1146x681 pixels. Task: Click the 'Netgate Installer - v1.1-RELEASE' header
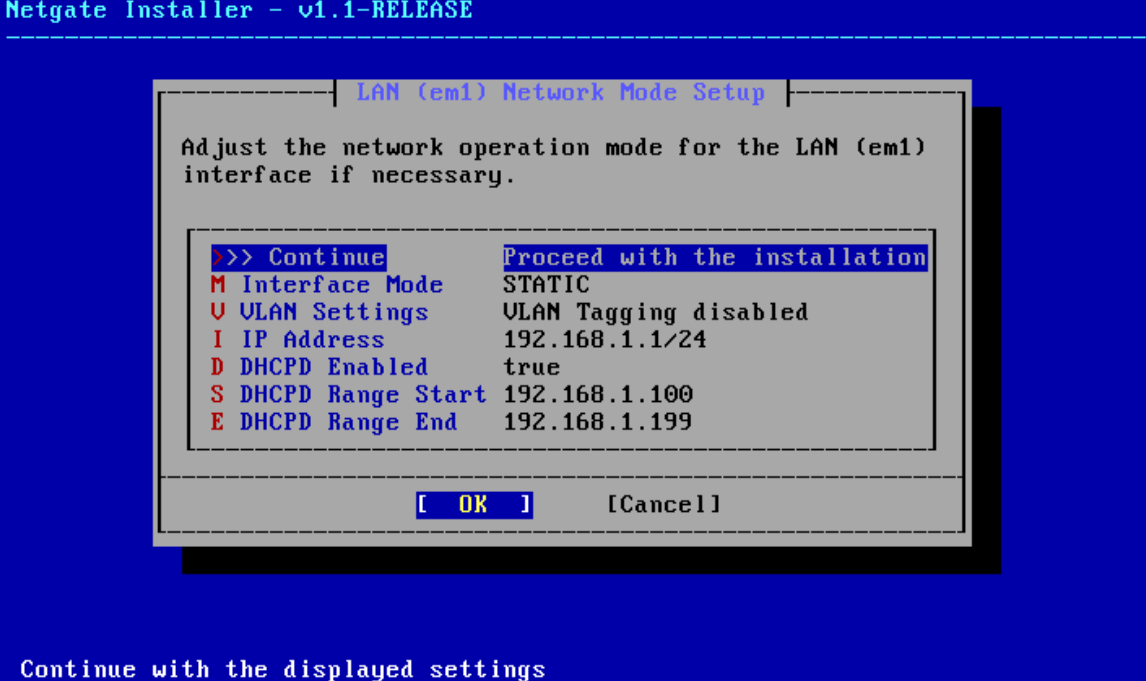tap(239, 11)
